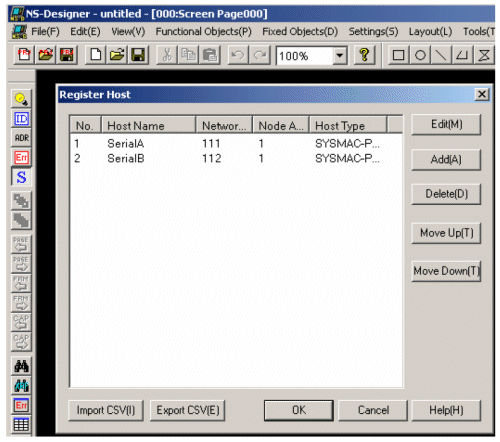This screenshot has width=500, height=442.
Task: Confirm the dialog with OK
Action: point(299,410)
